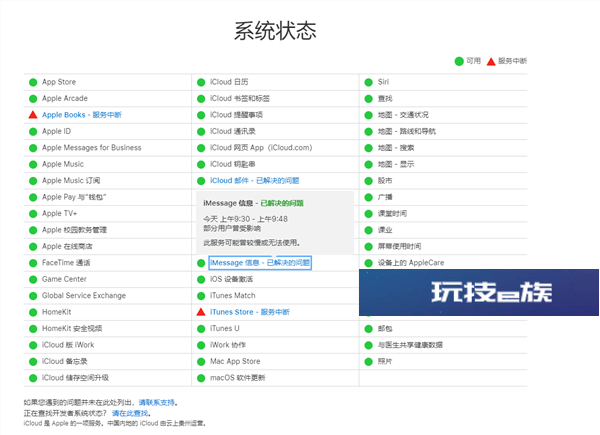Click the iCloud 版 iWork entry
Image resolution: width=600 pixels, height=435 pixels.
pos(68,345)
